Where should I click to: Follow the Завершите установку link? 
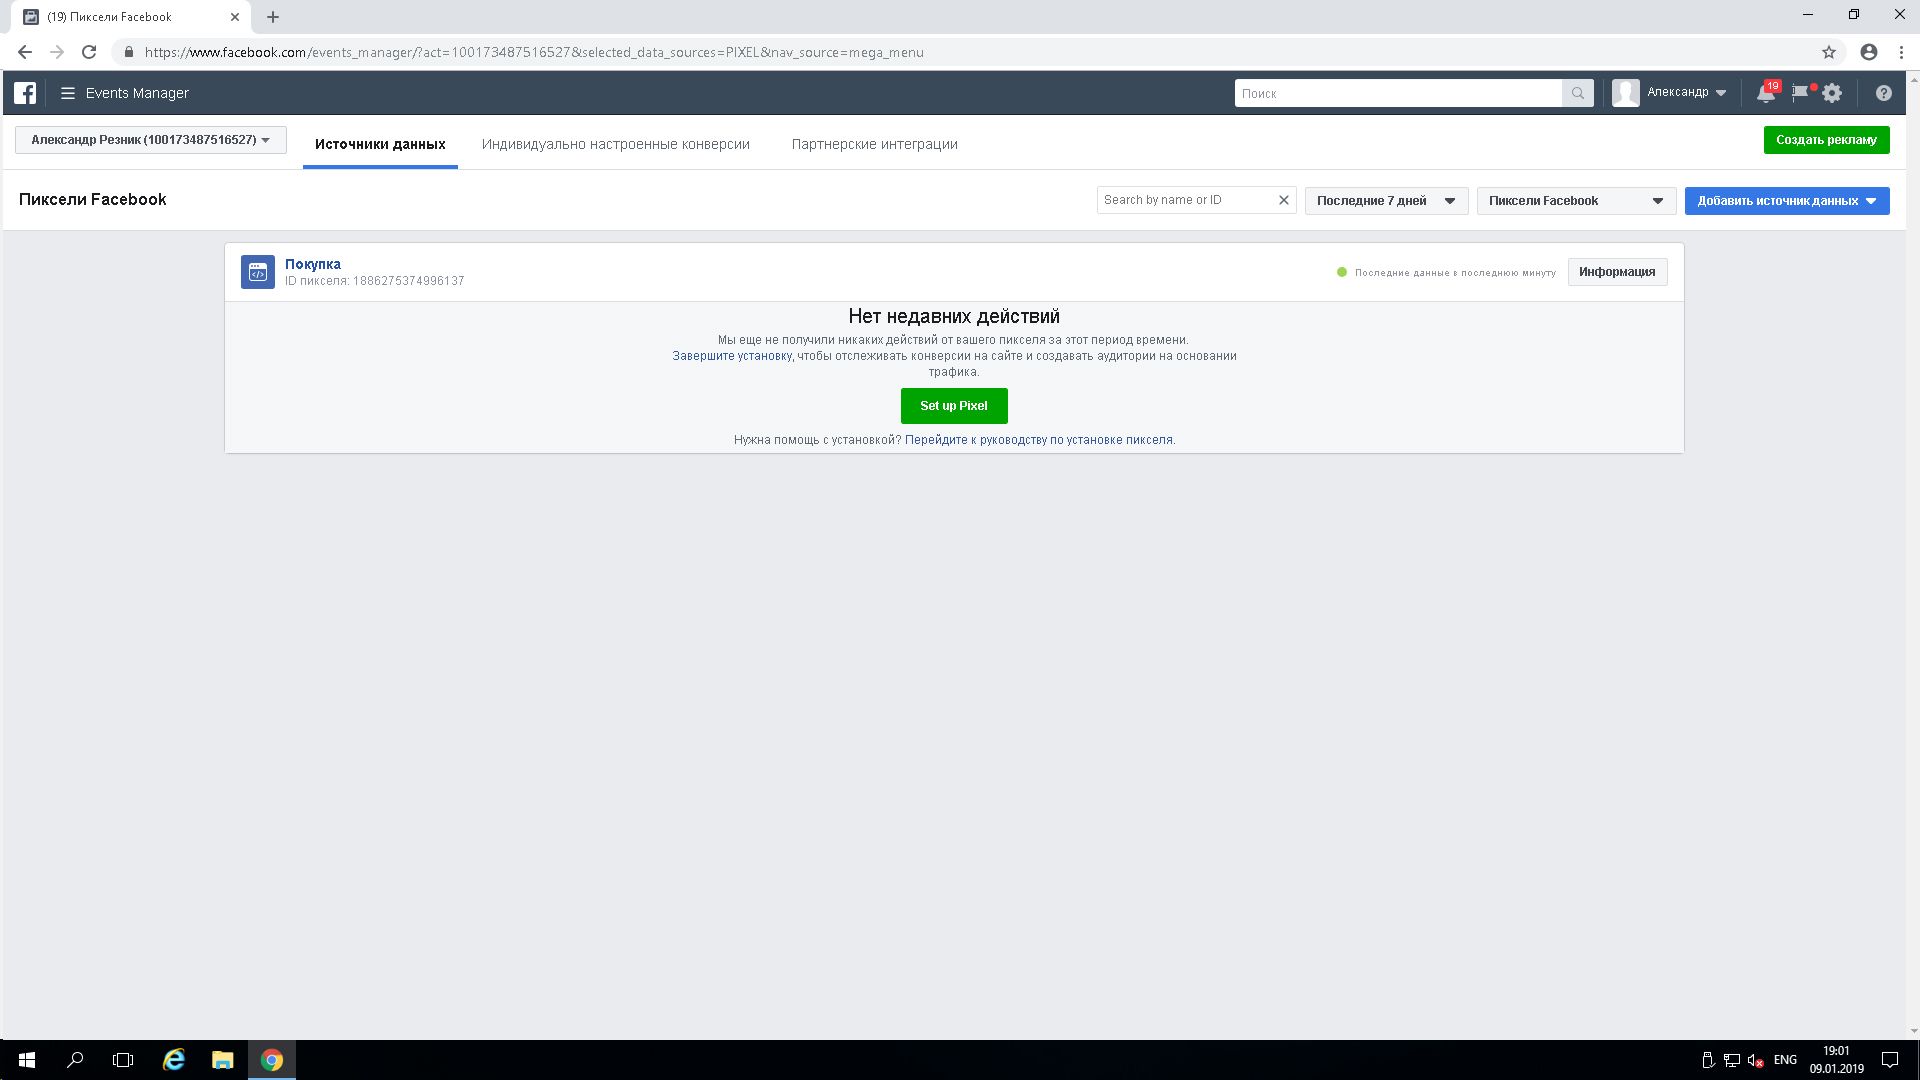[732, 356]
